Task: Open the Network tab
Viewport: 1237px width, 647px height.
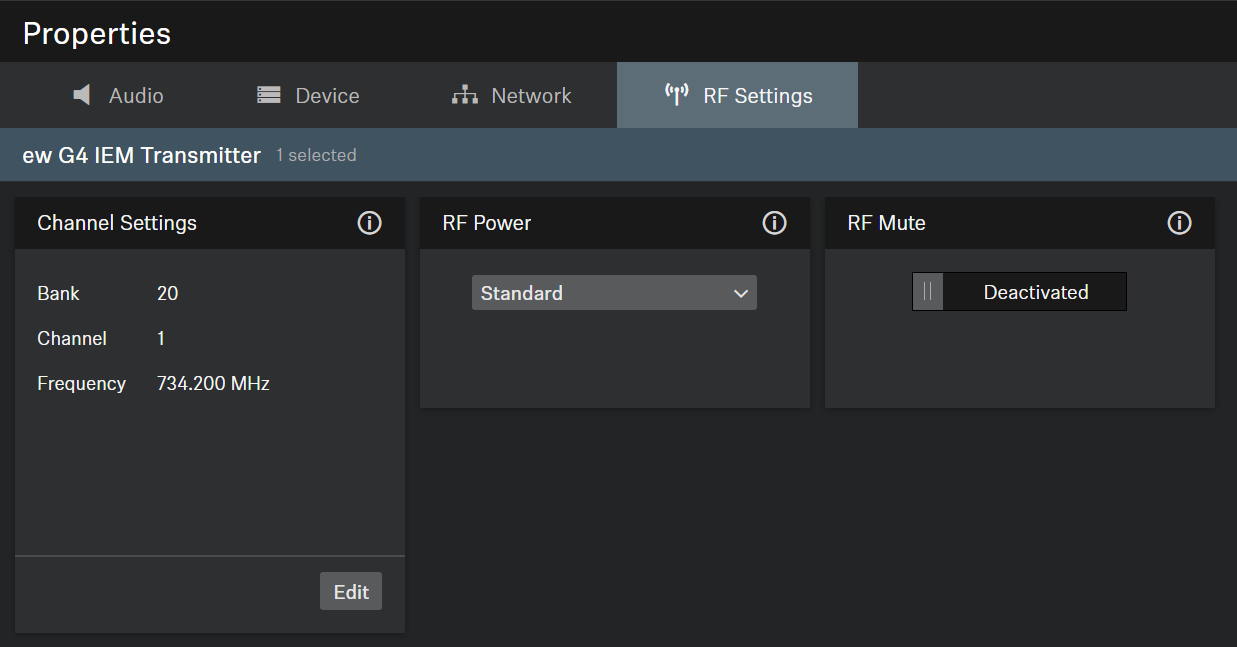Action: pos(530,96)
